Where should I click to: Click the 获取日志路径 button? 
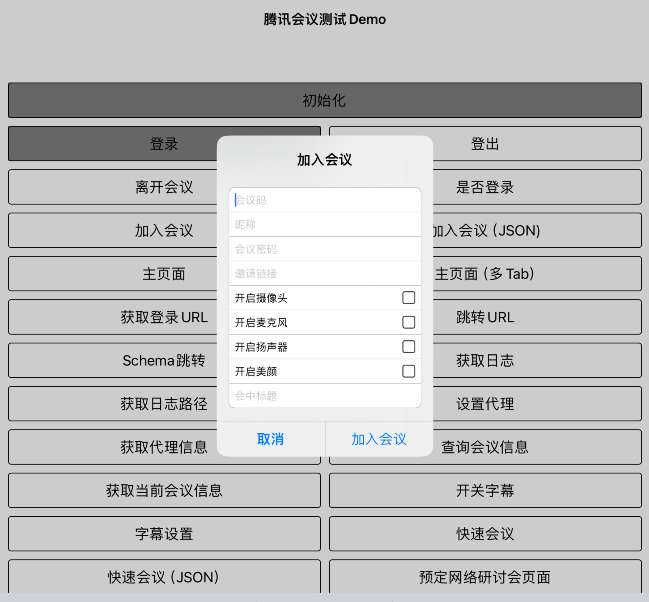pyautogui.click(x=164, y=404)
